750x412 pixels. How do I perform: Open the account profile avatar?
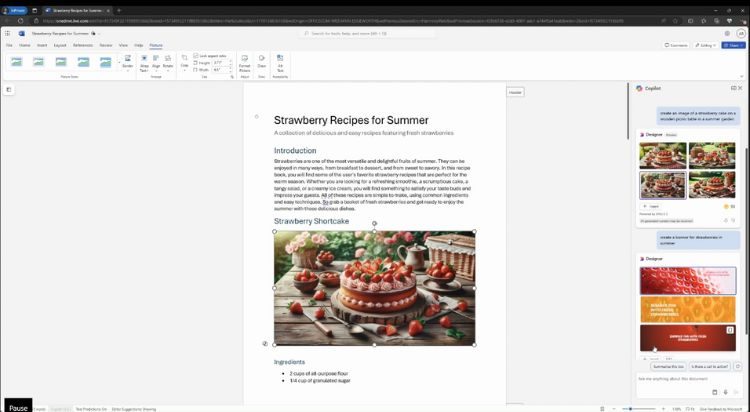(x=741, y=33)
